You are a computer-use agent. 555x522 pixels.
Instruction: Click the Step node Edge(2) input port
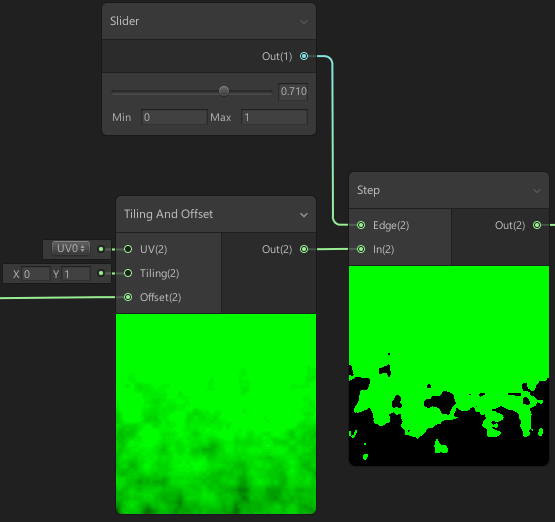click(x=361, y=225)
